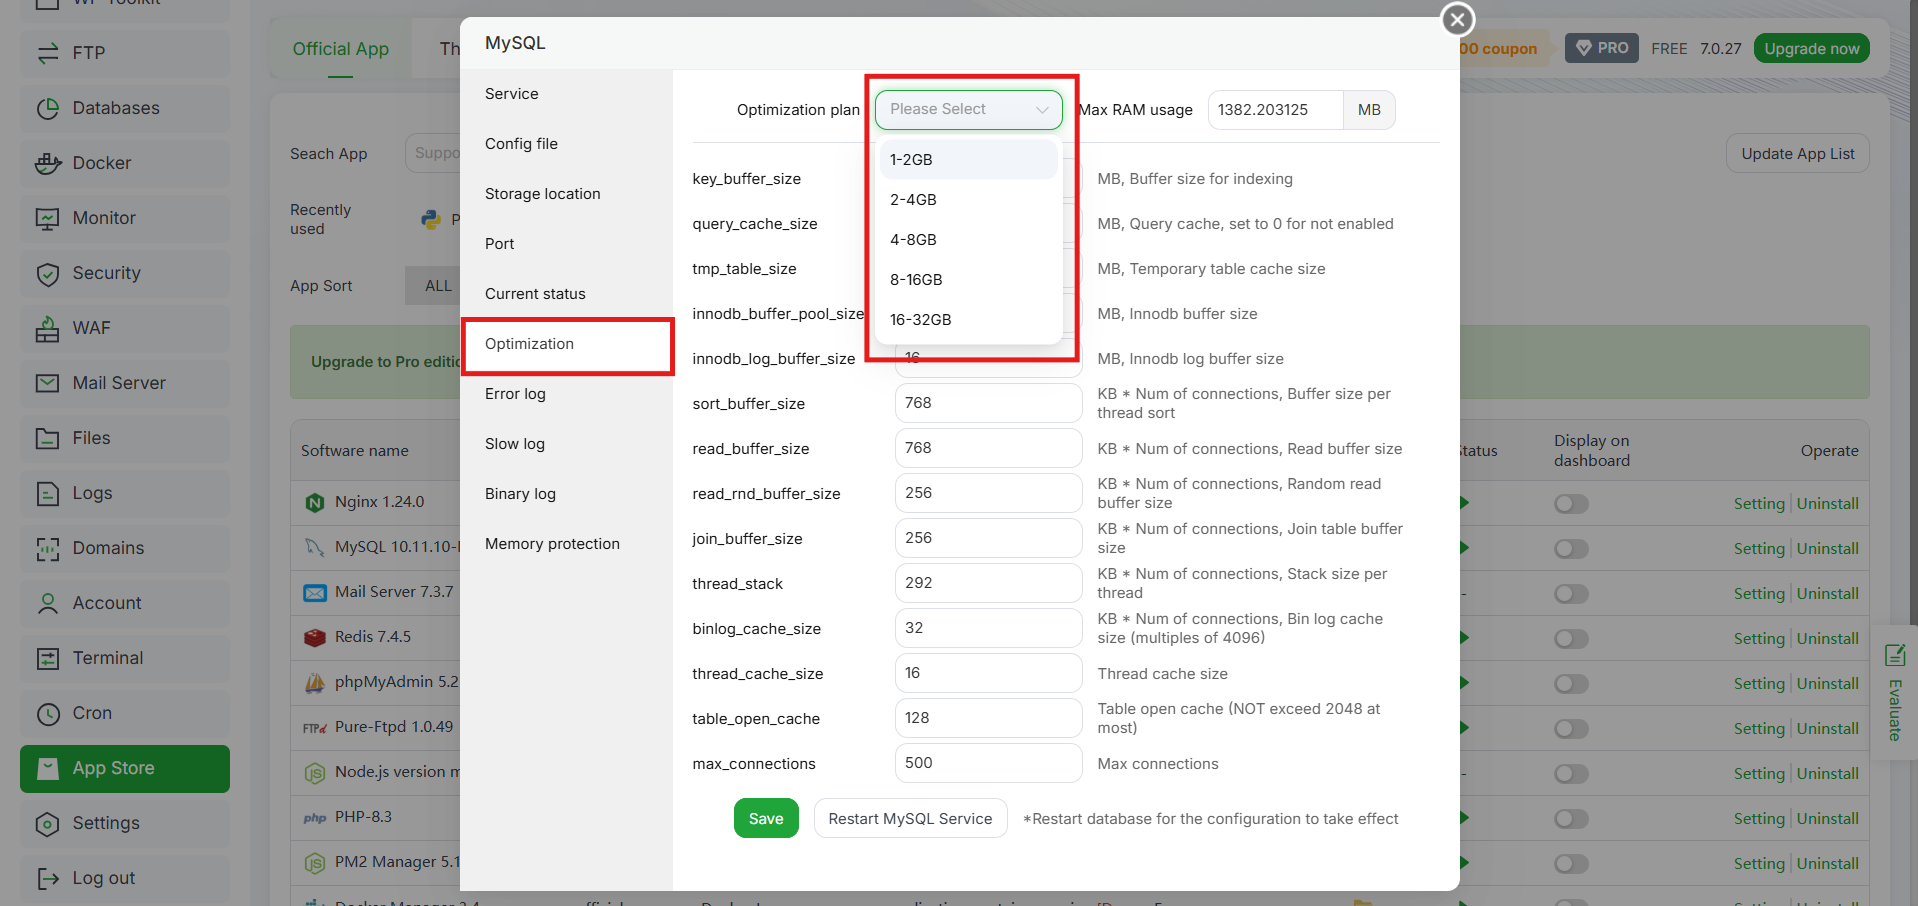Select the 4-8GB optimization plan
The height and width of the screenshot is (906, 1918).
coord(968,239)
